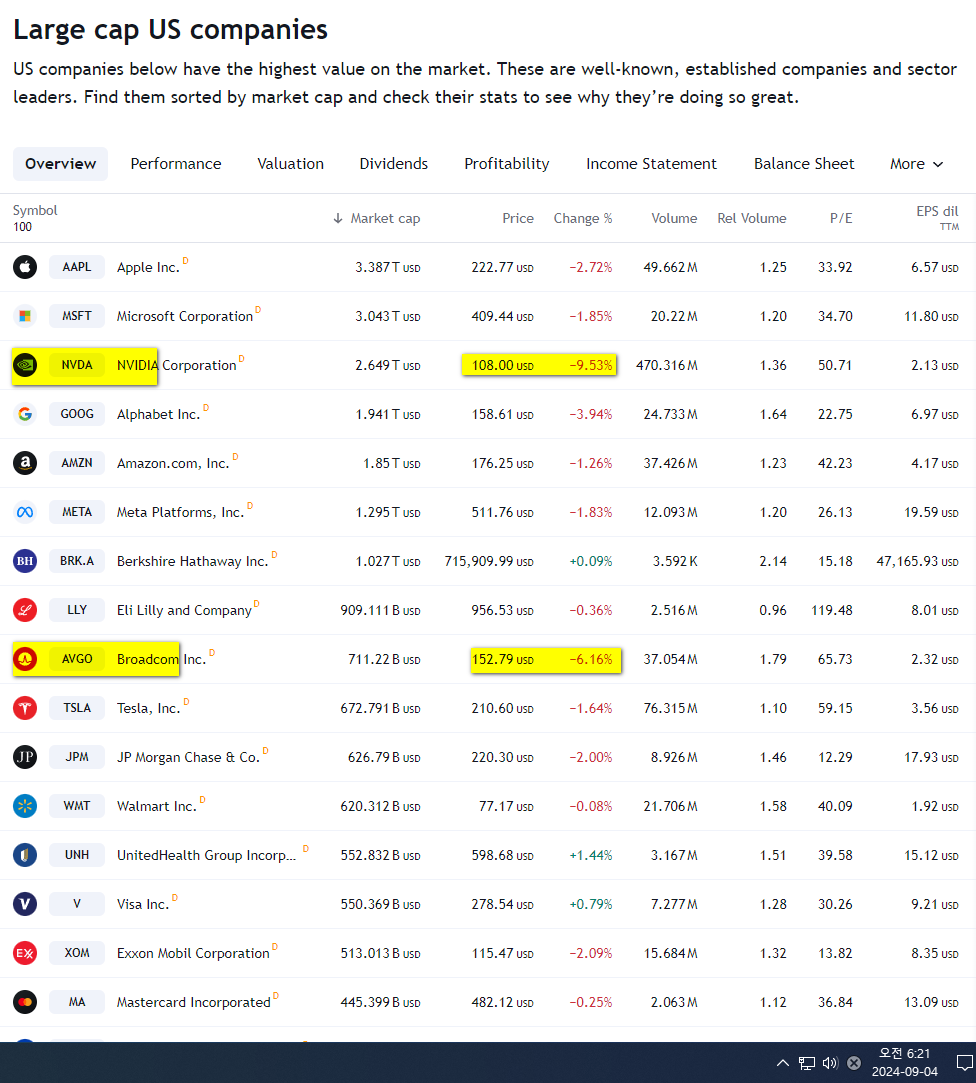
Task: Open the AAPL ticker link
Action: pos(77,267)
